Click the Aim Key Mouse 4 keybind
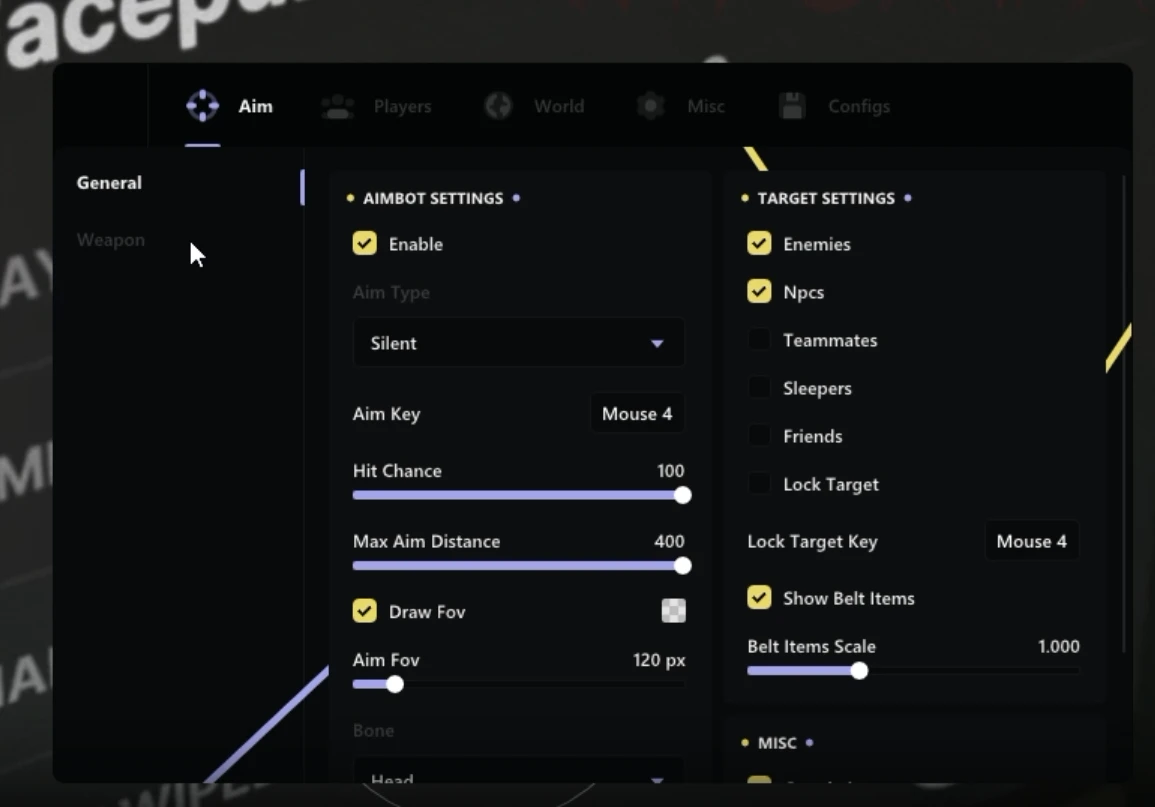Image resolution: width=1155 pixels, height=807 pixels. click(637, 414)
